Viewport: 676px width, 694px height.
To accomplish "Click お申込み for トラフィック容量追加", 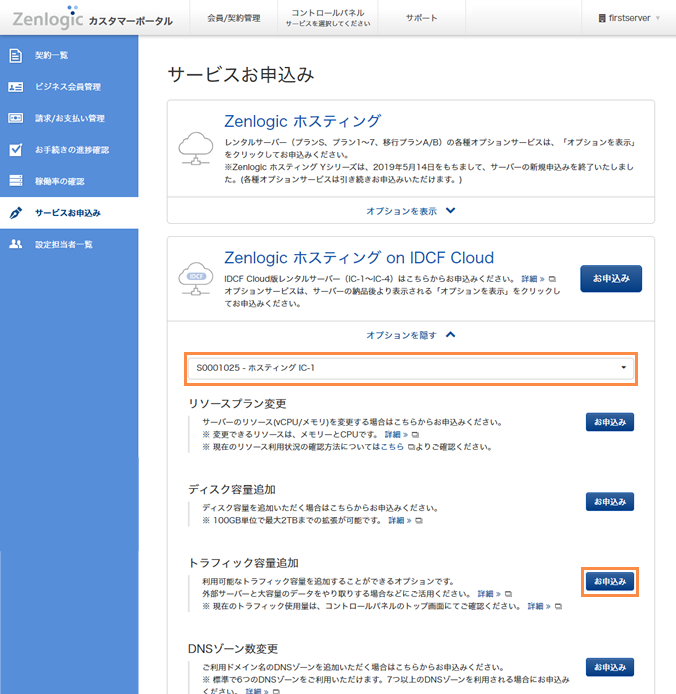I will (610, 581).
